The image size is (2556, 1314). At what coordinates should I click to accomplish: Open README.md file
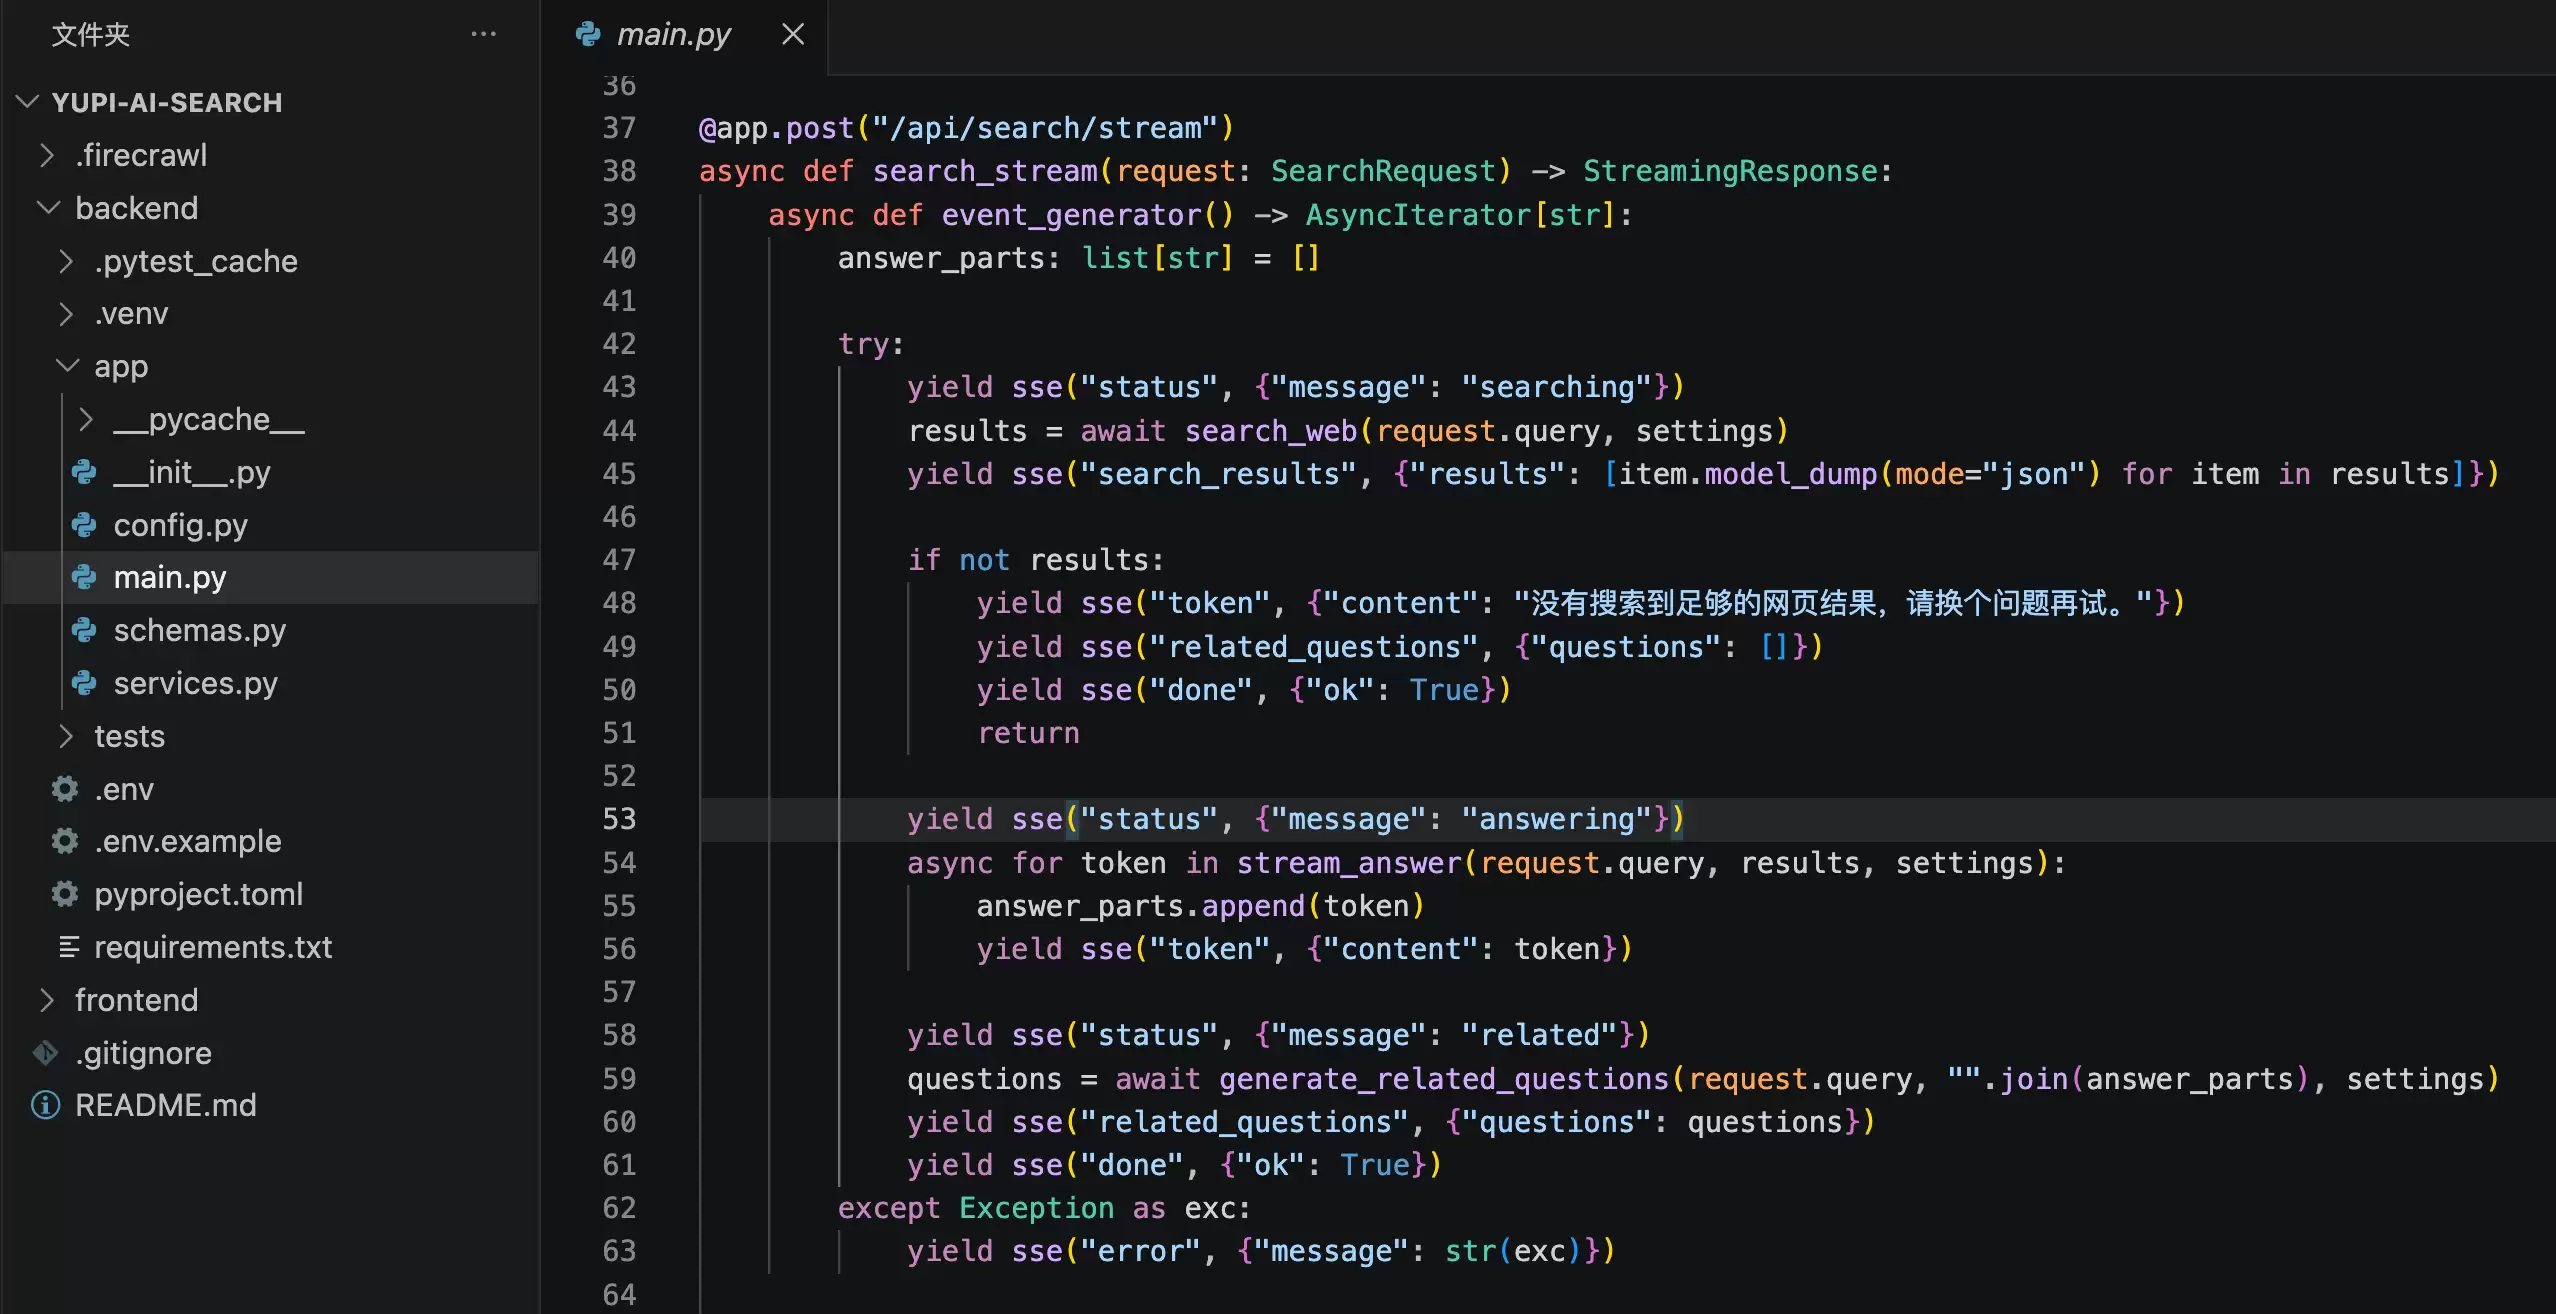pyautogui.click(x=165, y=1105)
